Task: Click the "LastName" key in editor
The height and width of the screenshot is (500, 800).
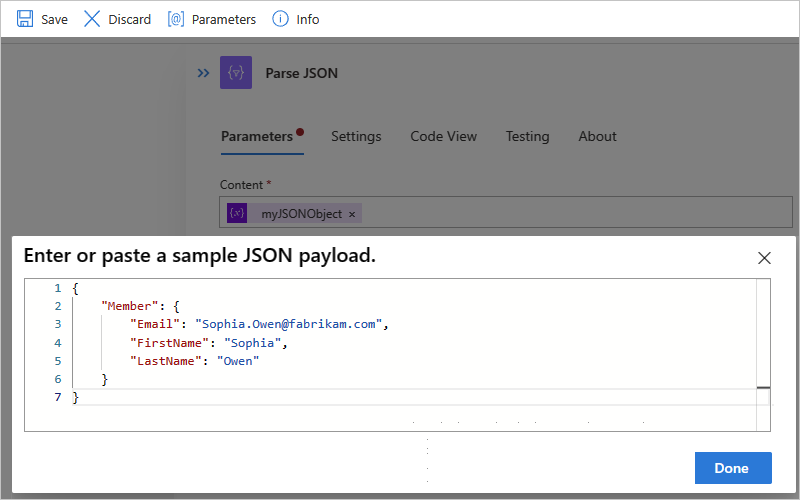Action: (162, 361)
